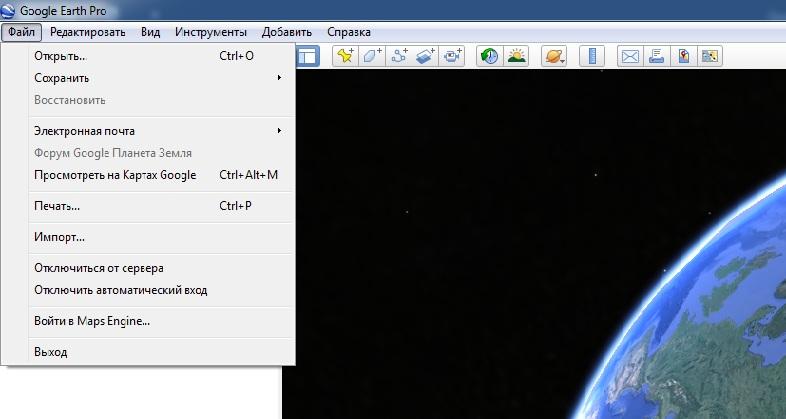Screen dimensions: 786x419
Task: Open the planet switcher Saturn icon
Action: click(x=554, y=56)
